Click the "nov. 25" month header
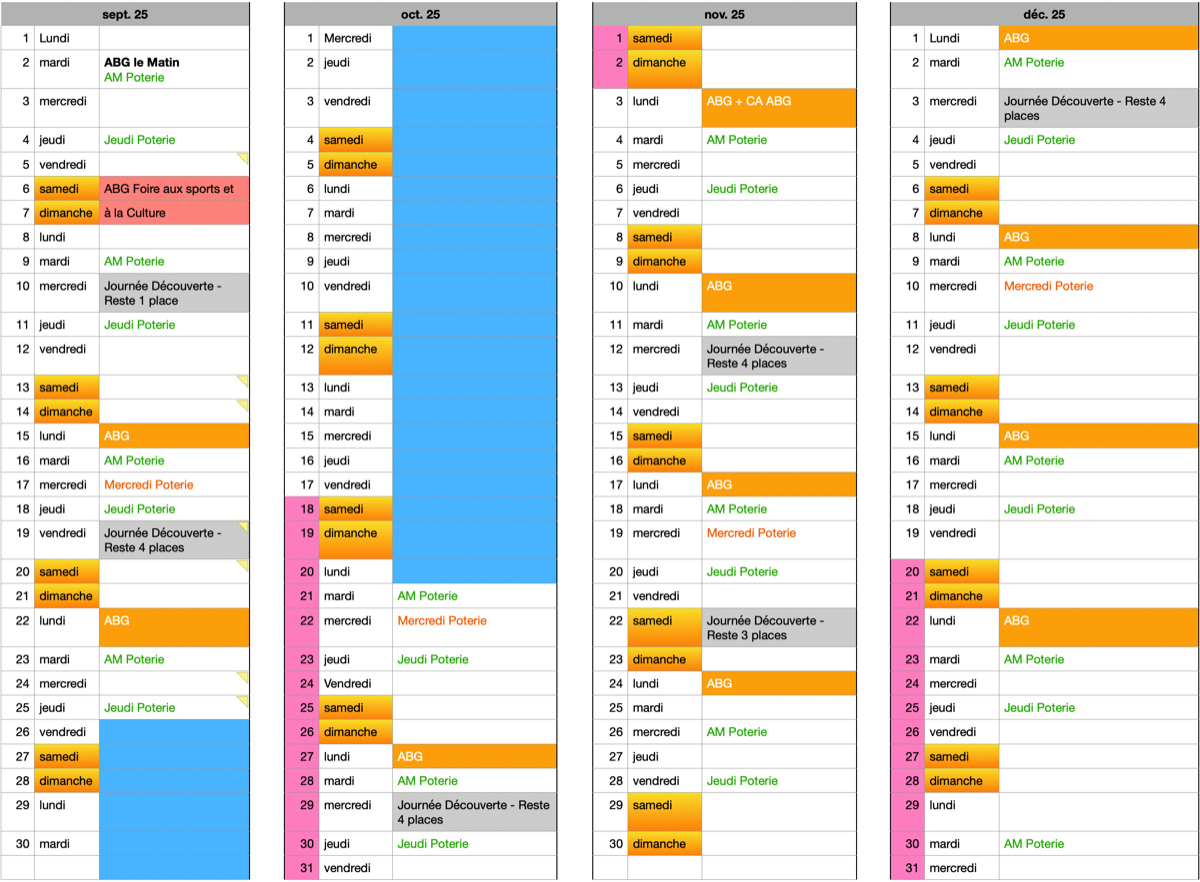The width and height of the screenshot is (1200, 882). point(724,14)
